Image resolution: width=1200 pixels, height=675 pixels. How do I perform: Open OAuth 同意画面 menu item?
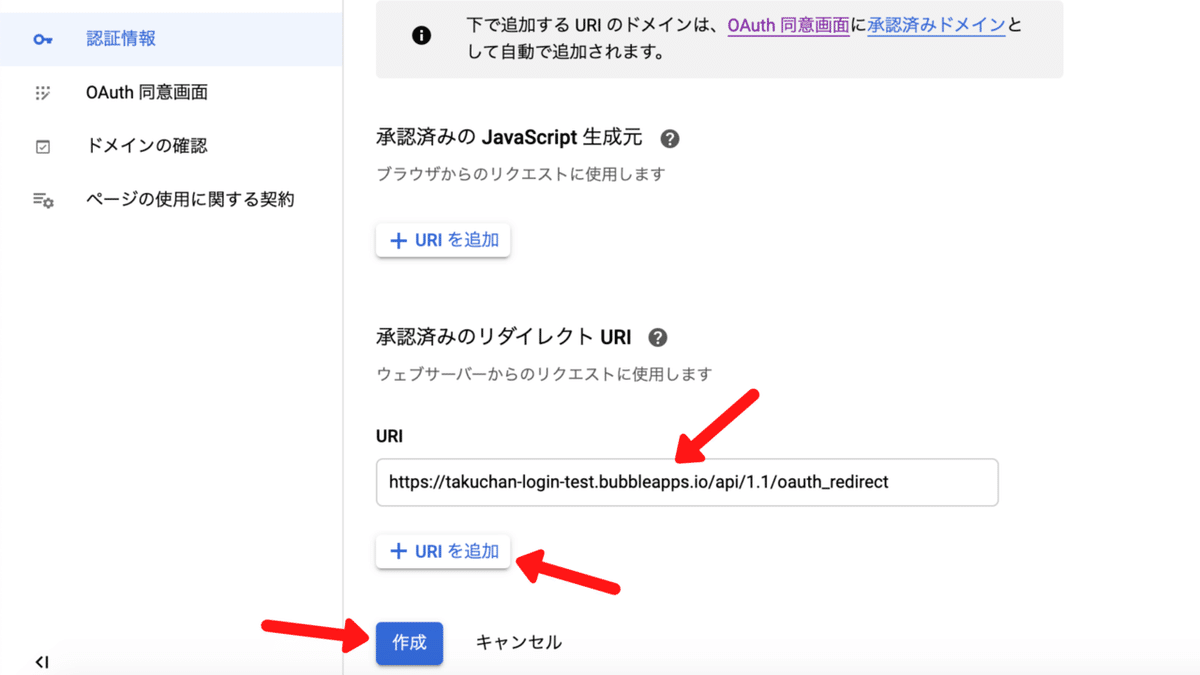pos(147,93)
